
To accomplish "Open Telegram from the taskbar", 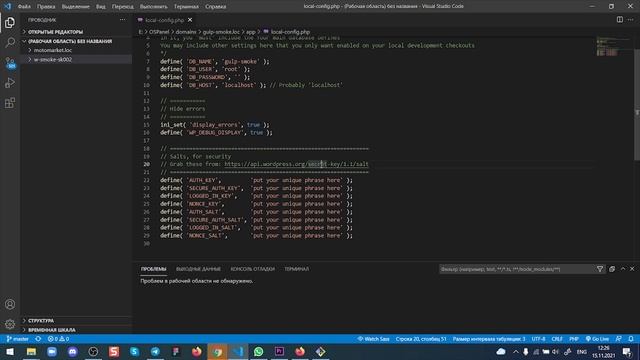I will pos(155,351).
